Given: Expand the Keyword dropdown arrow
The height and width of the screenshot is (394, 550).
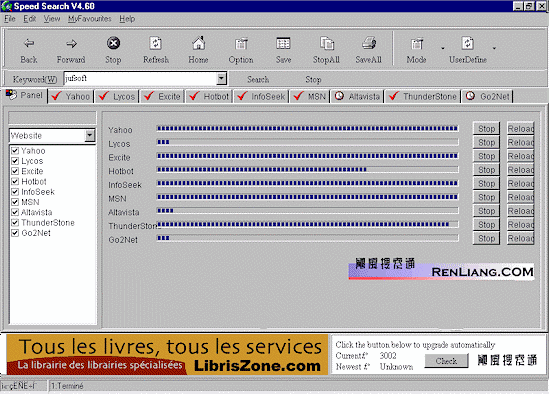Looking at the screenshot, I should point(221,78).
